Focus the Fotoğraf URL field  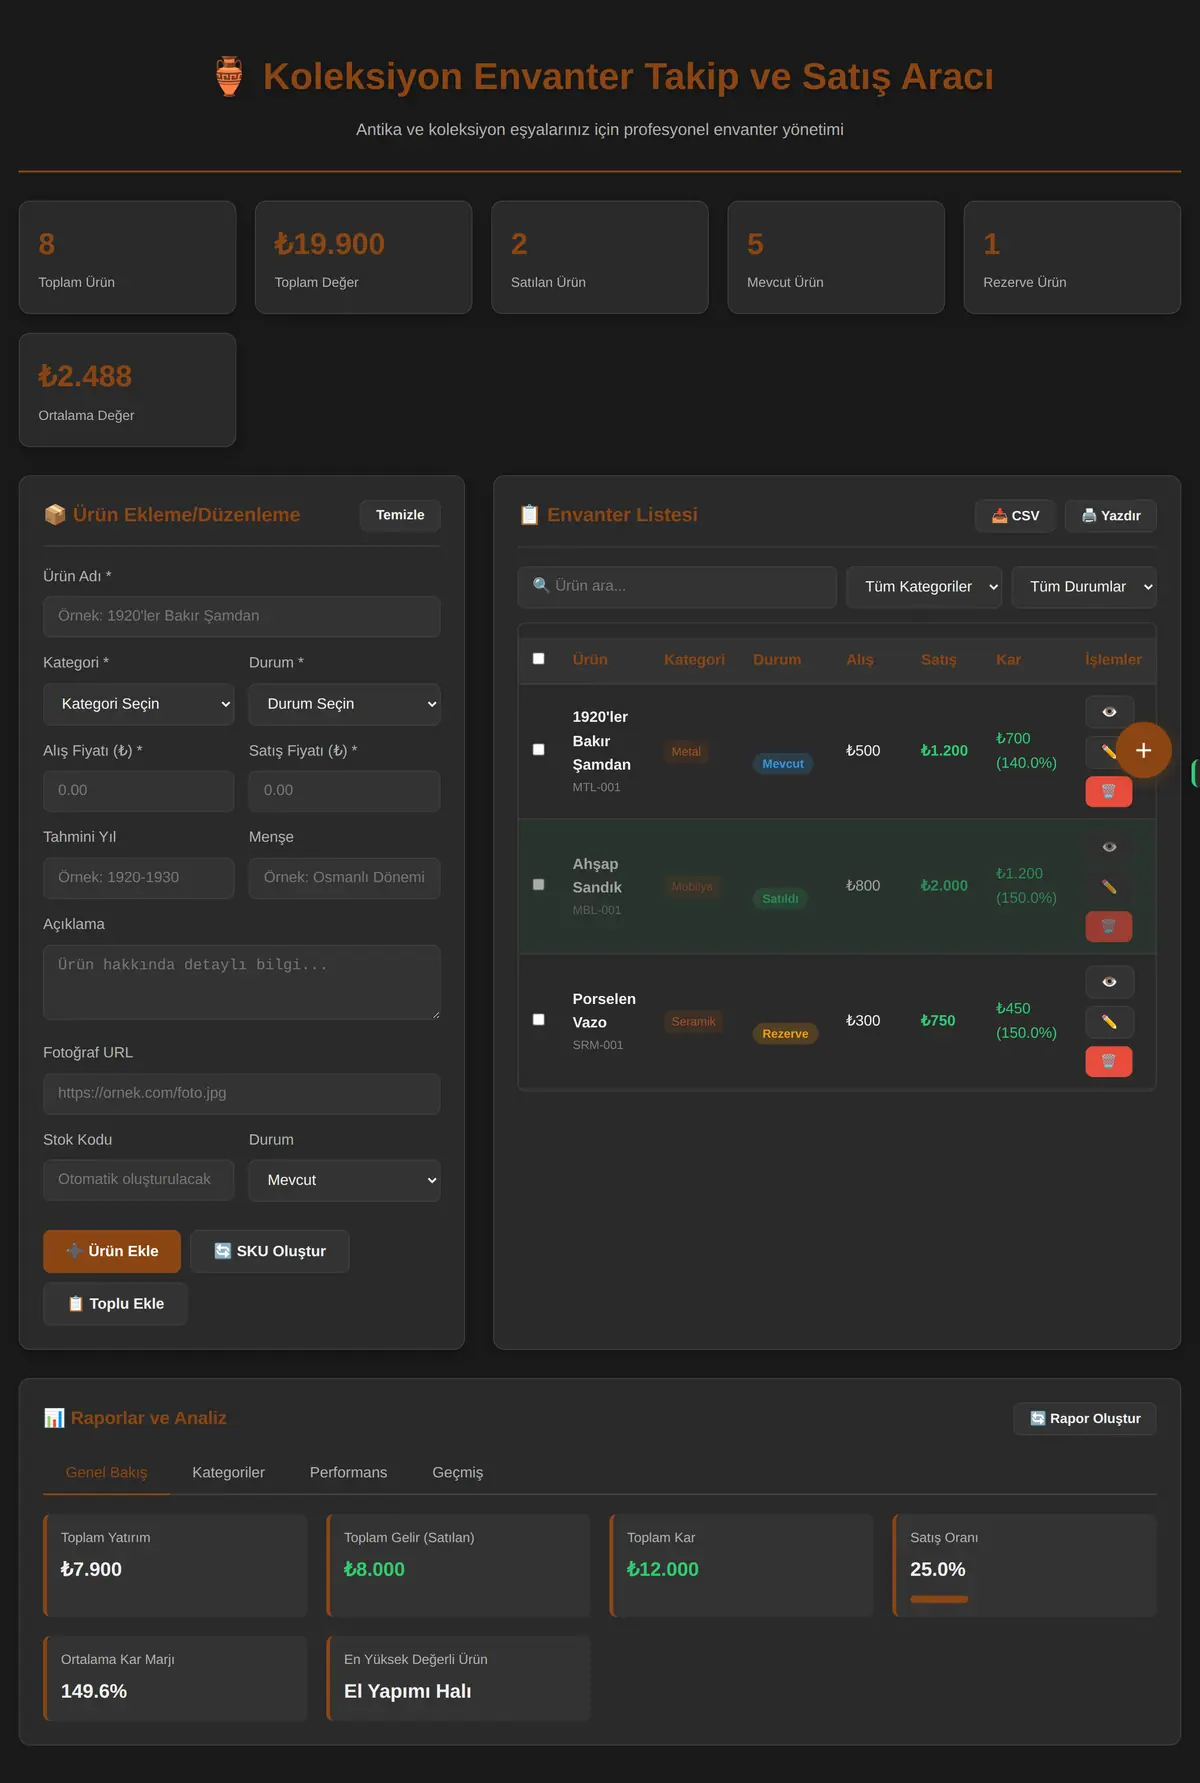[242, 1094]
